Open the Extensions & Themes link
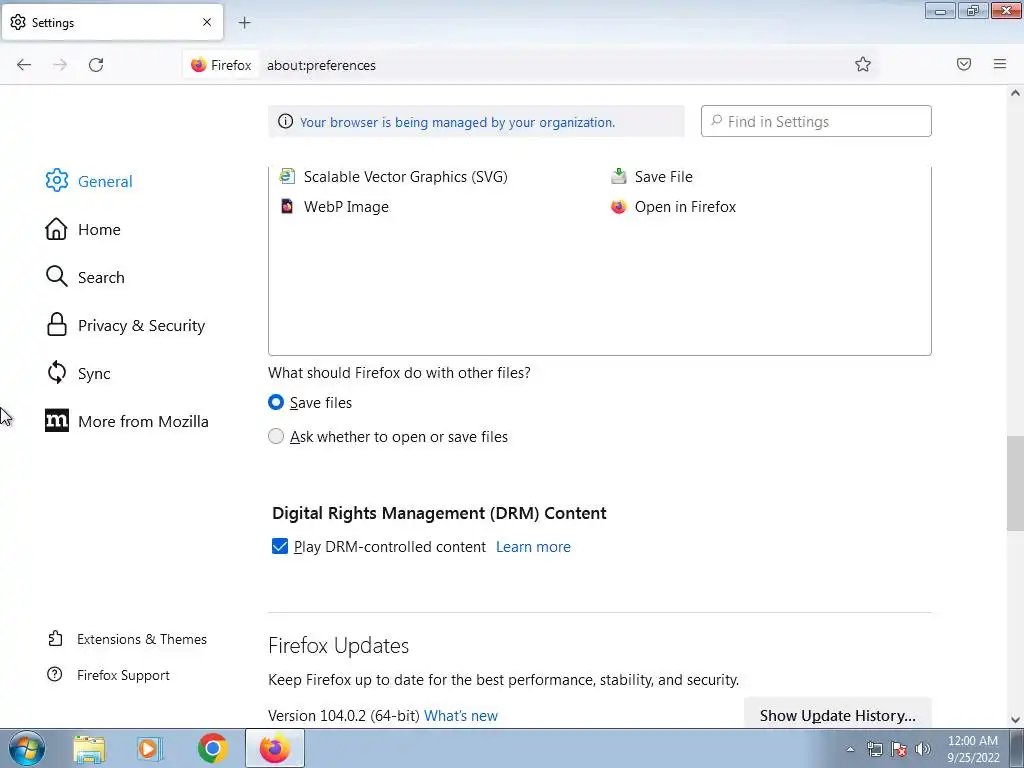Image resolution: width=1024 pixels, height=768 pixels. click(142, 639)
